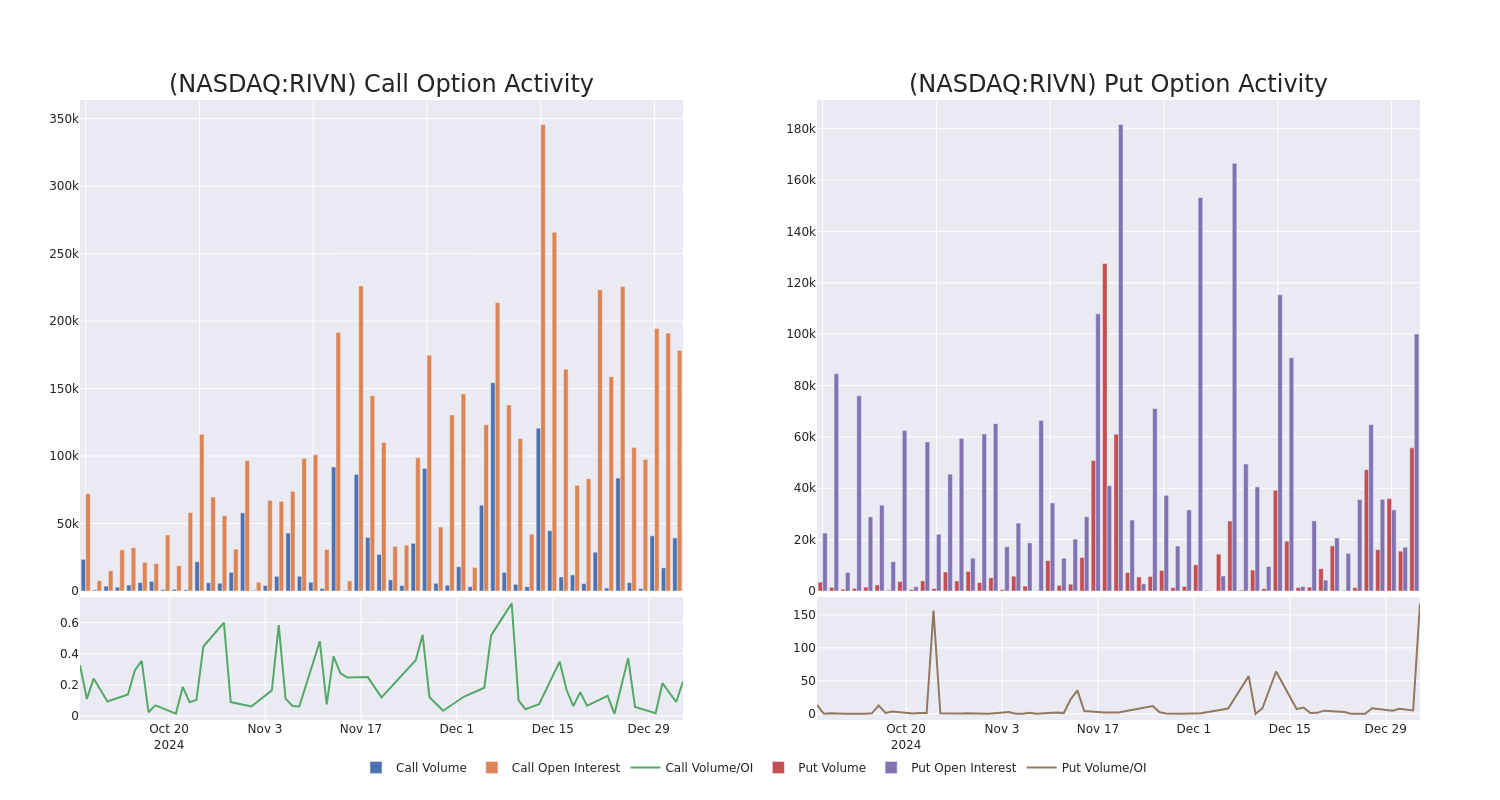Click the Nov 3 date under call chart
The image size is (1500, 800).
tap(265, 729)
